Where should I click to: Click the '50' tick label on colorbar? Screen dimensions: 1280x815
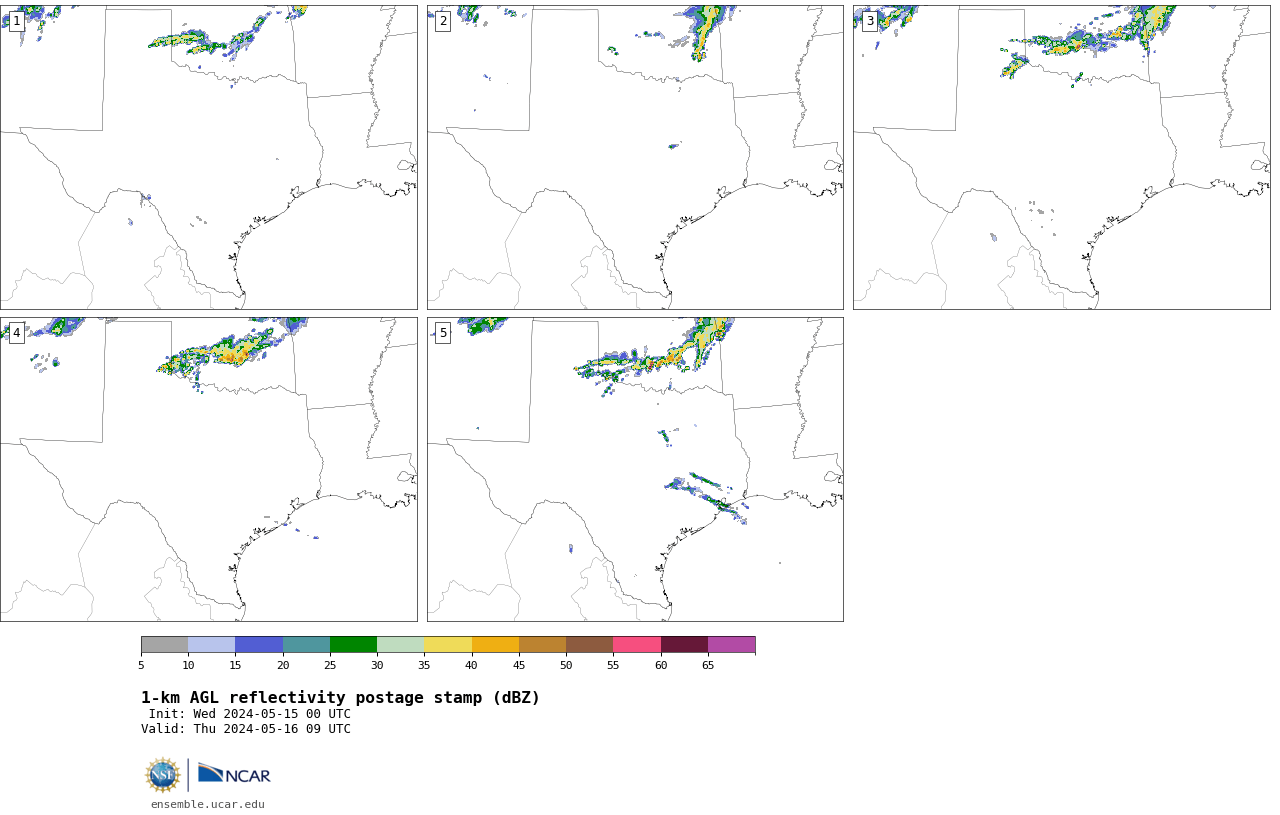pyautogui.click(x=566, y=665)
